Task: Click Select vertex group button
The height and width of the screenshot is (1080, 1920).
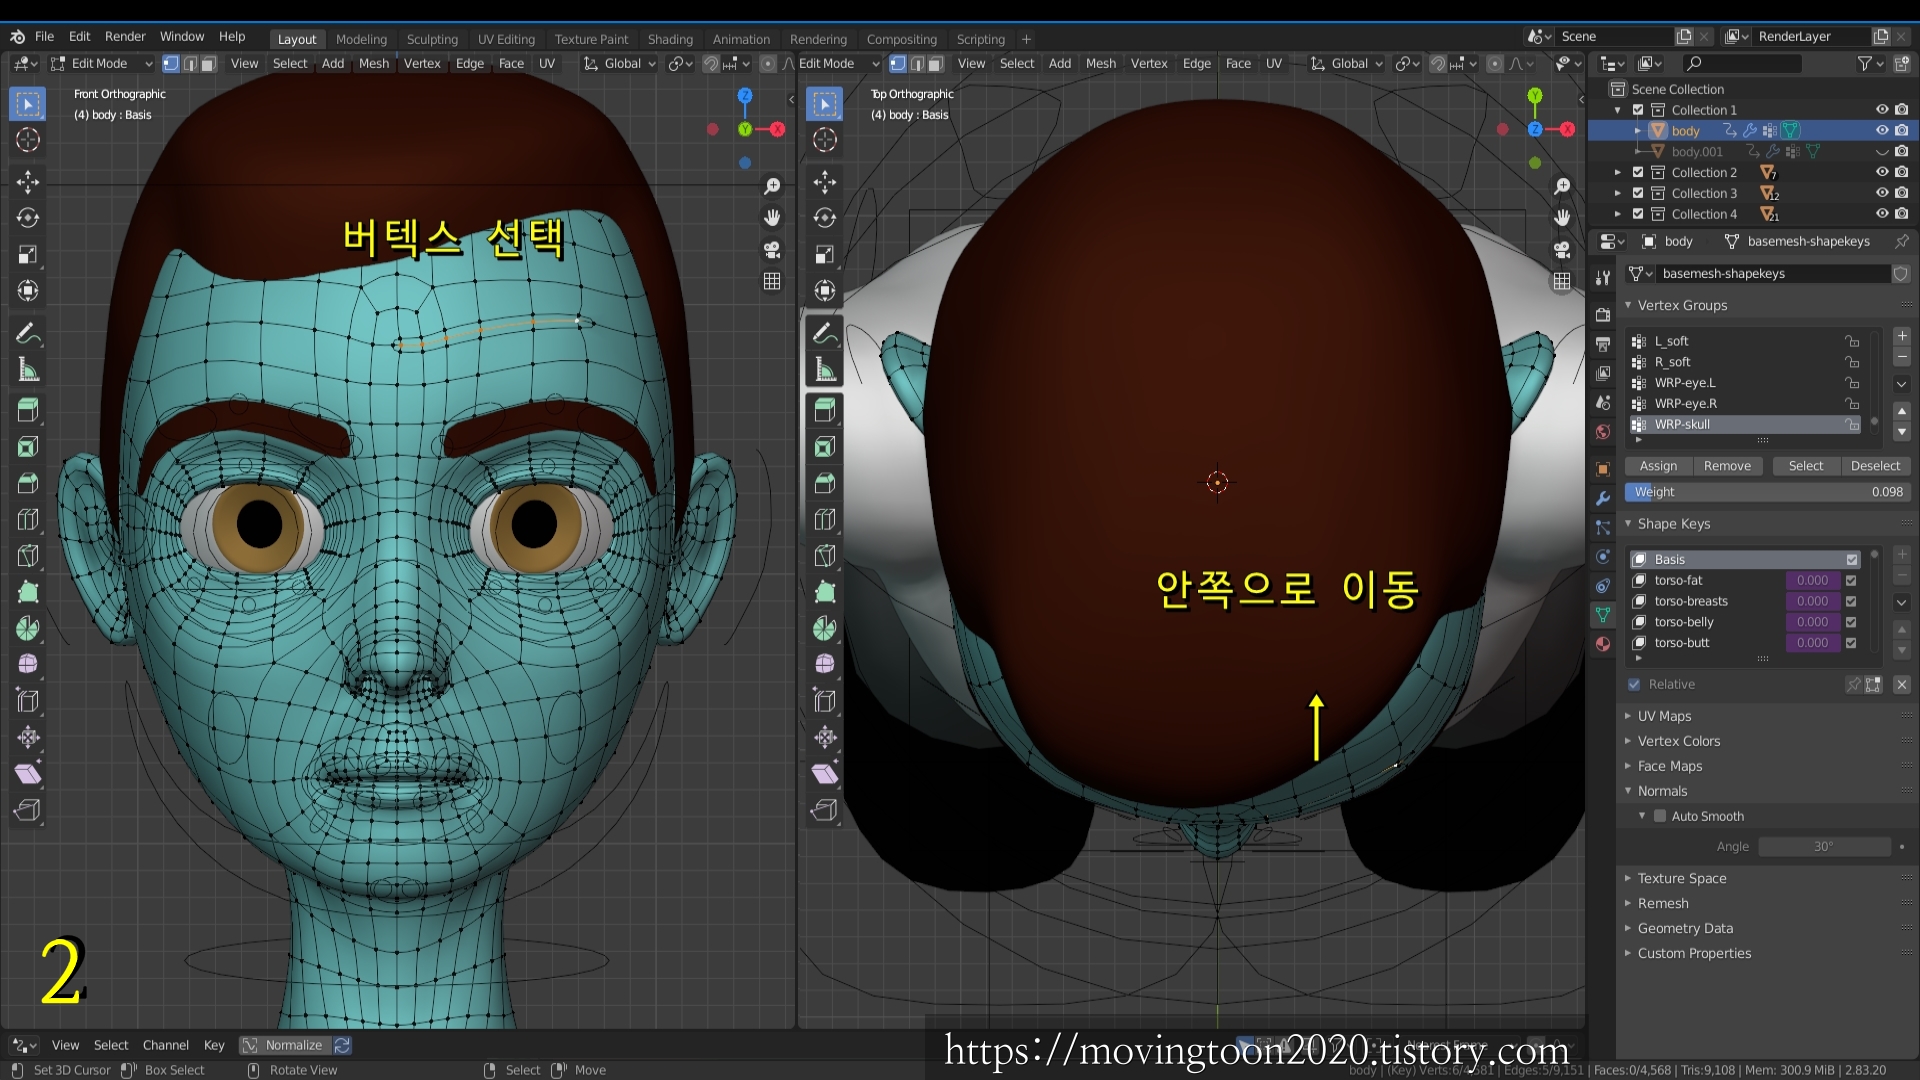Action: point(1805,467)
